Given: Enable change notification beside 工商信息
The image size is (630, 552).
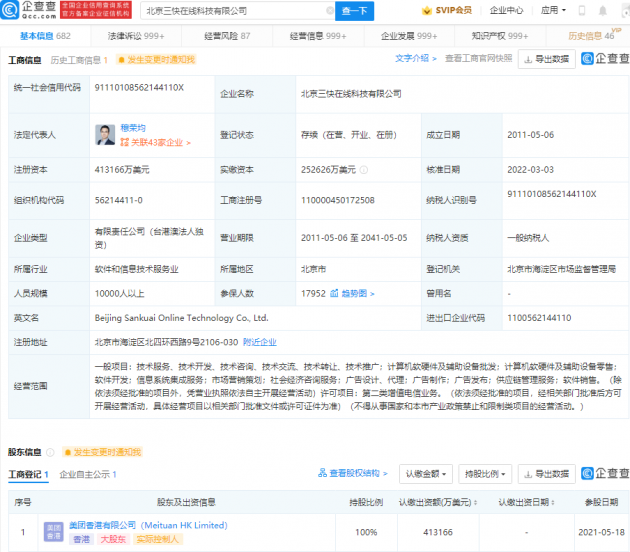Looking at the screenshot, I should pyautogui.click(x=156, y=60).
